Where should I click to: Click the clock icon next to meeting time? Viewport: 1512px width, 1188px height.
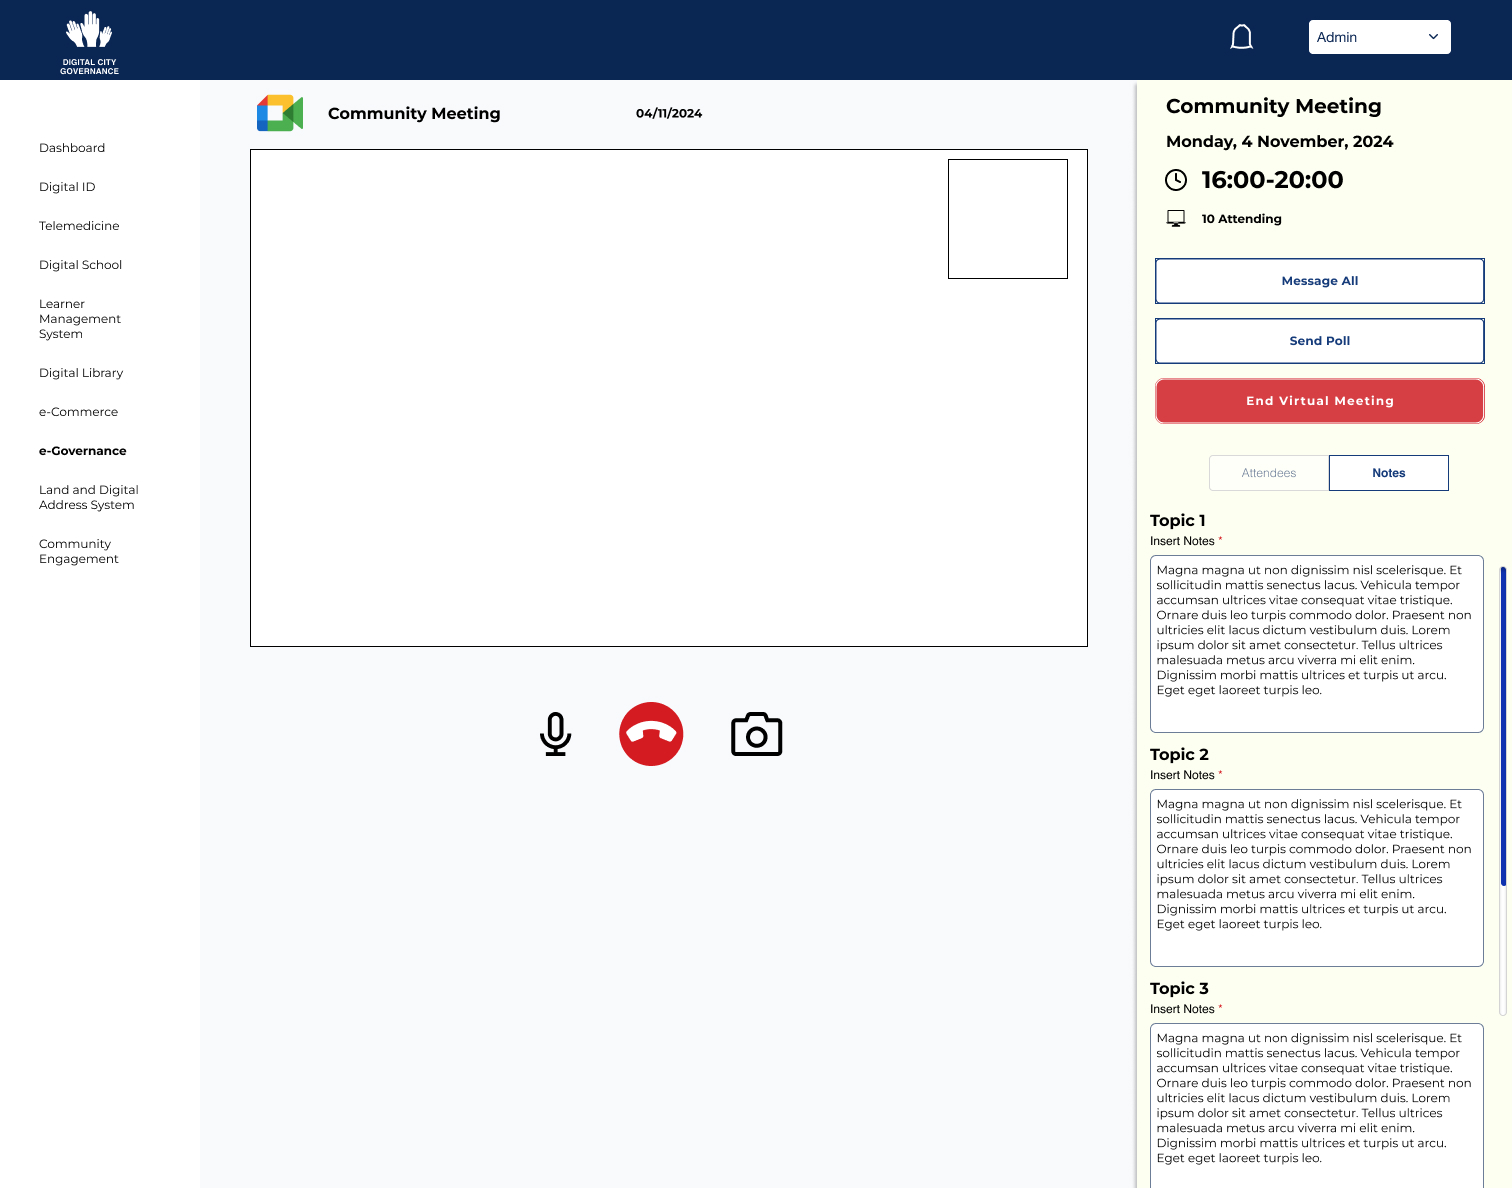[1176, 180]
